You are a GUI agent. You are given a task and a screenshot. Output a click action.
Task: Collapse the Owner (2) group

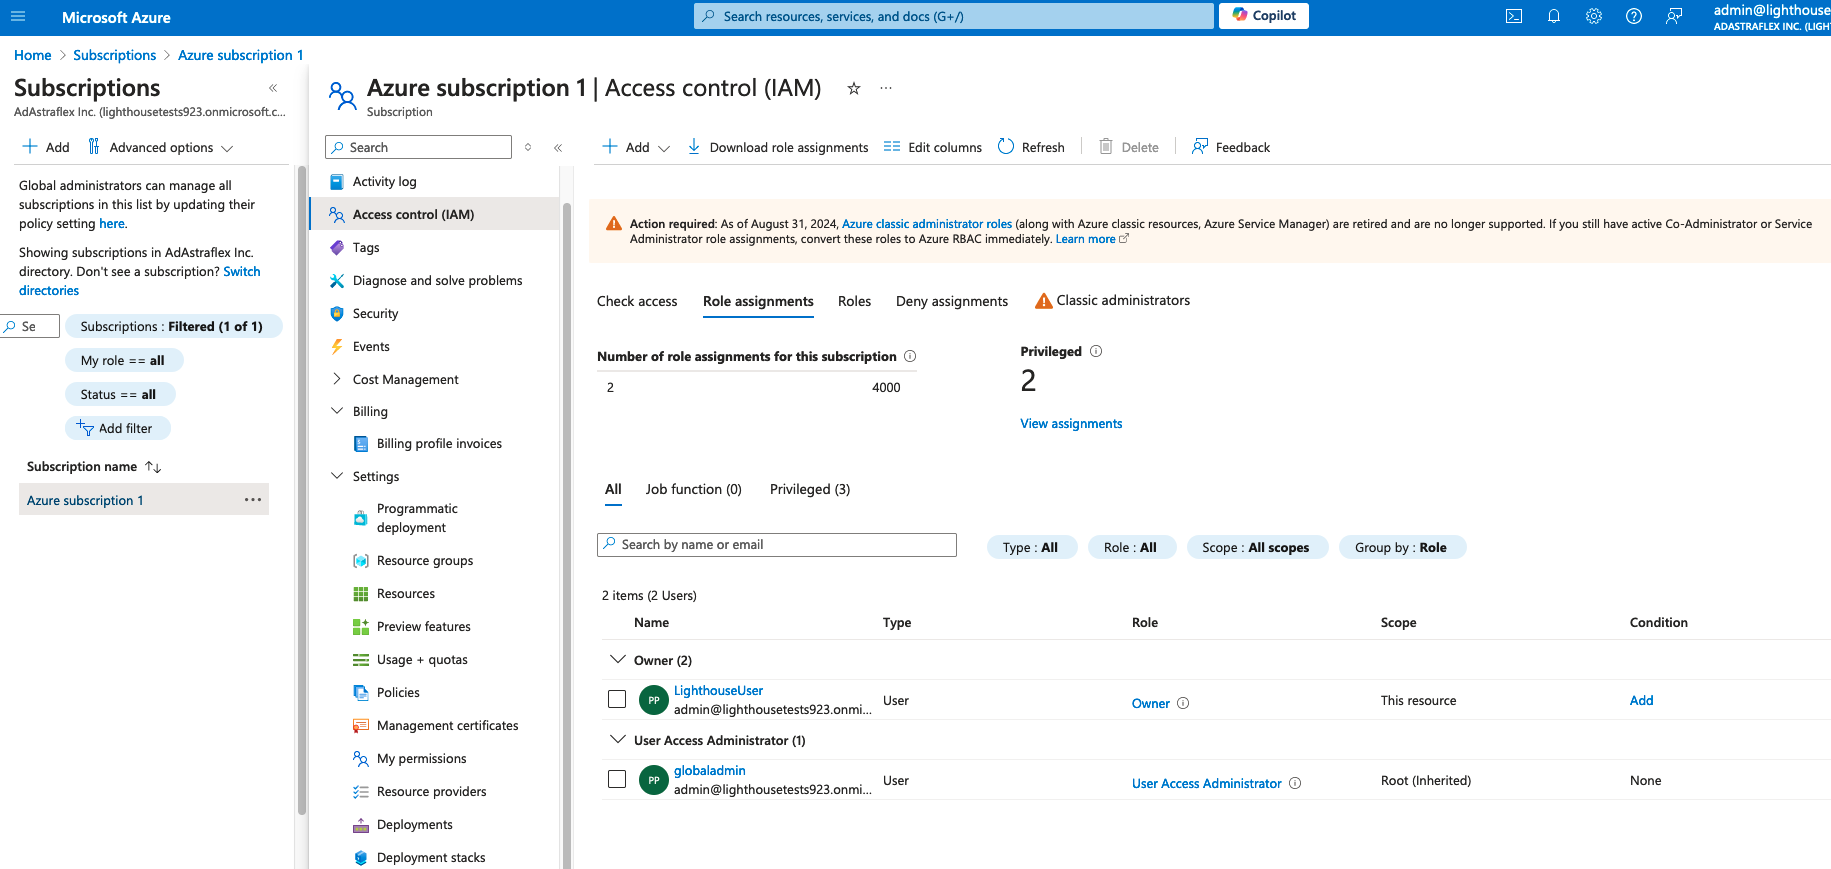coord(618,660)
